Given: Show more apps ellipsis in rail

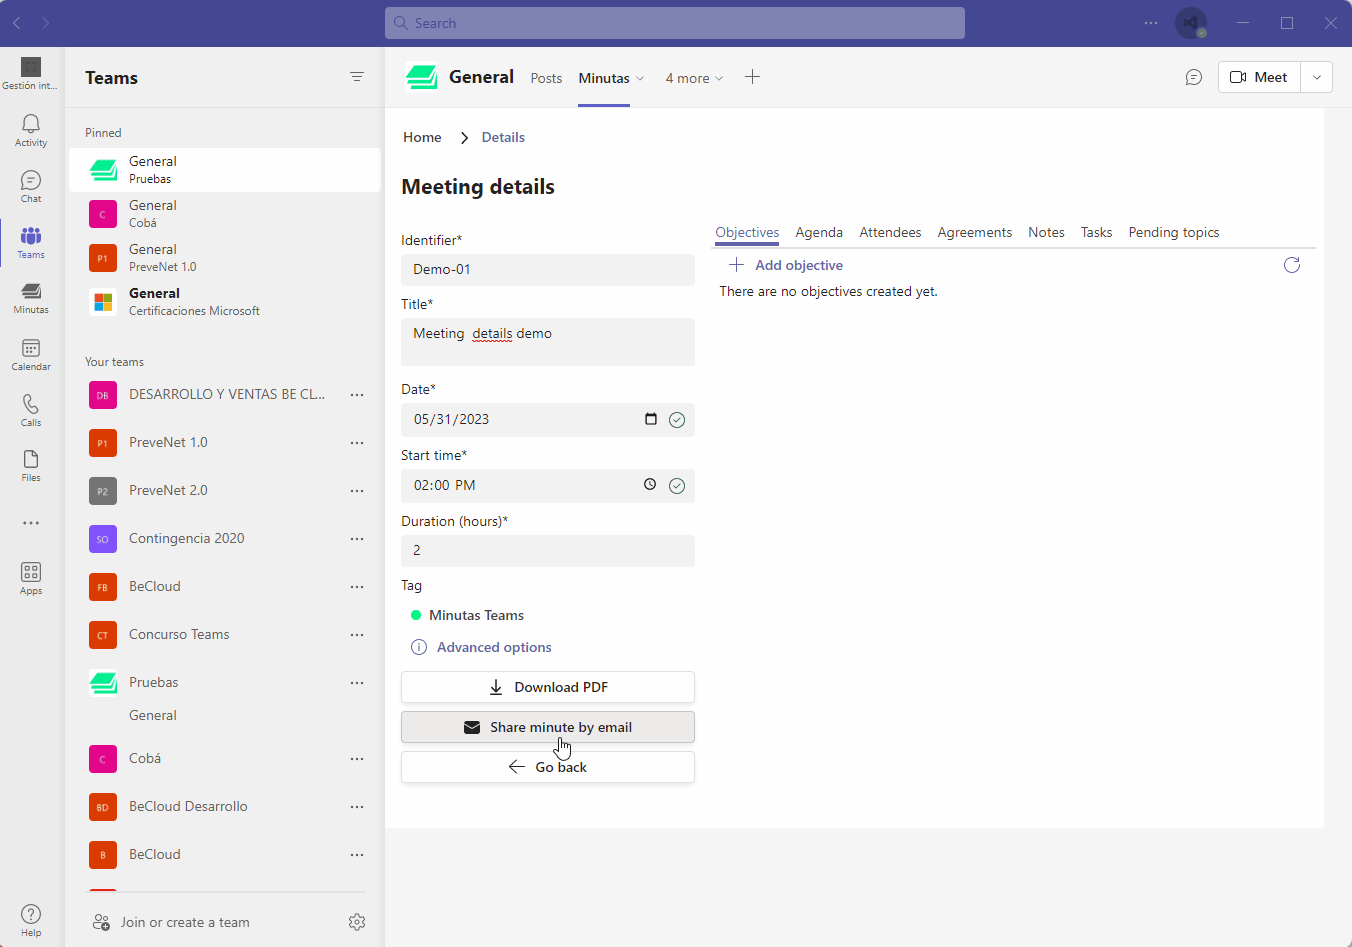Looking at the screenshot, I should (31, 523).
